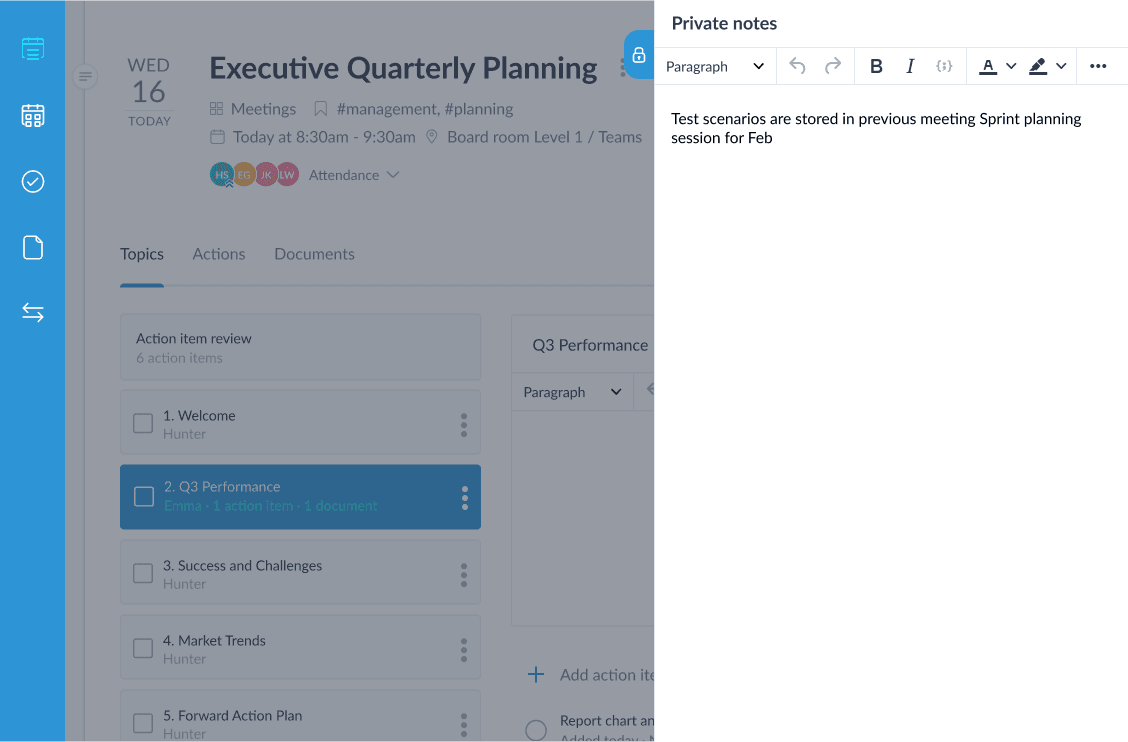Image resolution: width=1128 pixels, height=742 pixels.
Task: Check the 3. Success and Challenges checkbox
Action: click(x=143, y=573)
